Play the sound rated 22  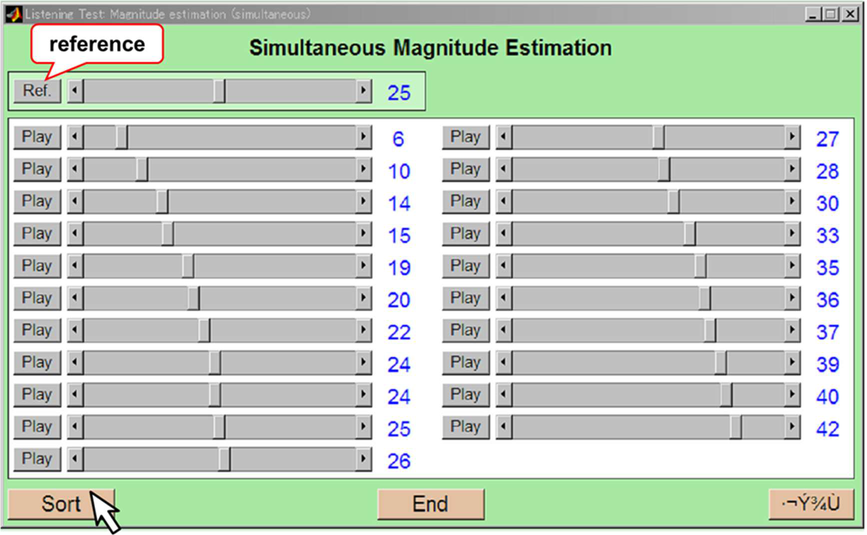pos(37,330)
